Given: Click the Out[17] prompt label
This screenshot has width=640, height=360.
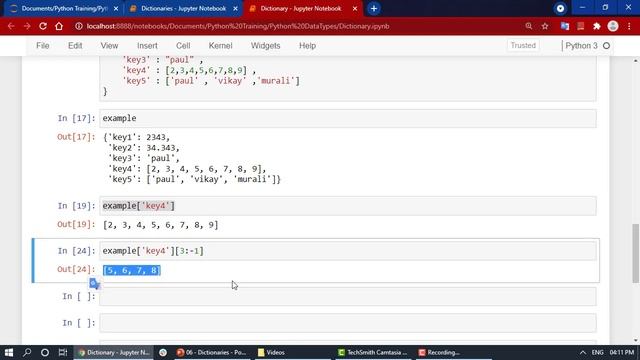Looking at the screenshot, I should point(76,137).
